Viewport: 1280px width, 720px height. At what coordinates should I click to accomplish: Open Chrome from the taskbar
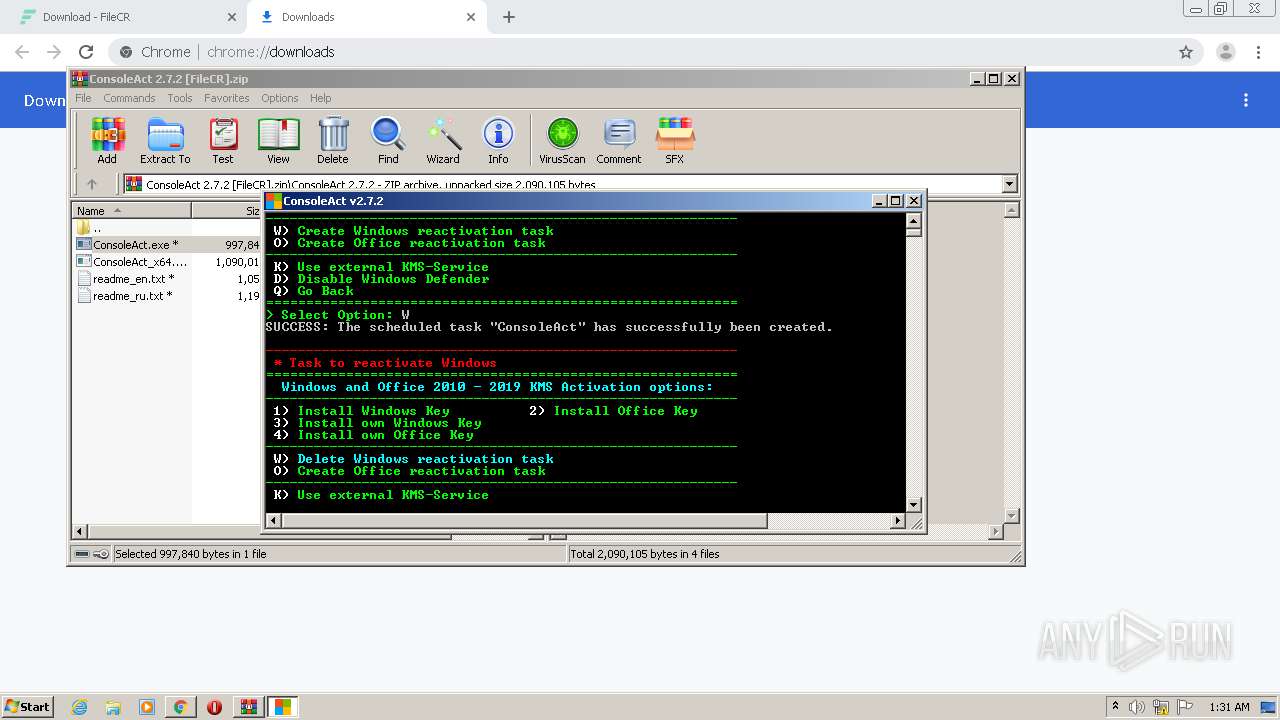(x=180, y=707)
